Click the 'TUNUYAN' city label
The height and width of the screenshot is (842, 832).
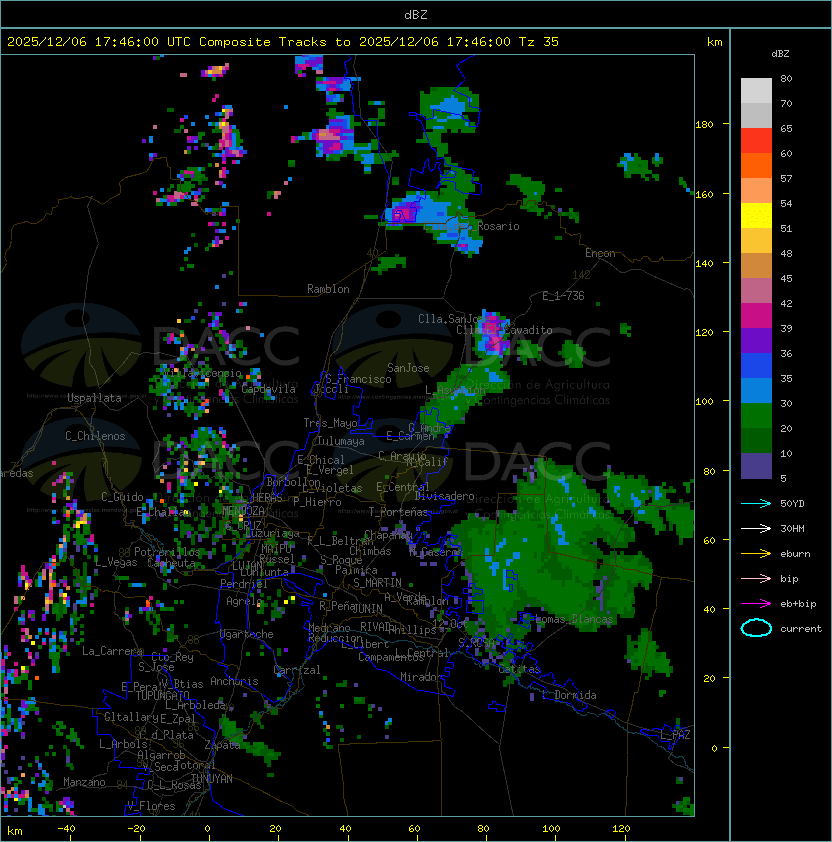211,779
